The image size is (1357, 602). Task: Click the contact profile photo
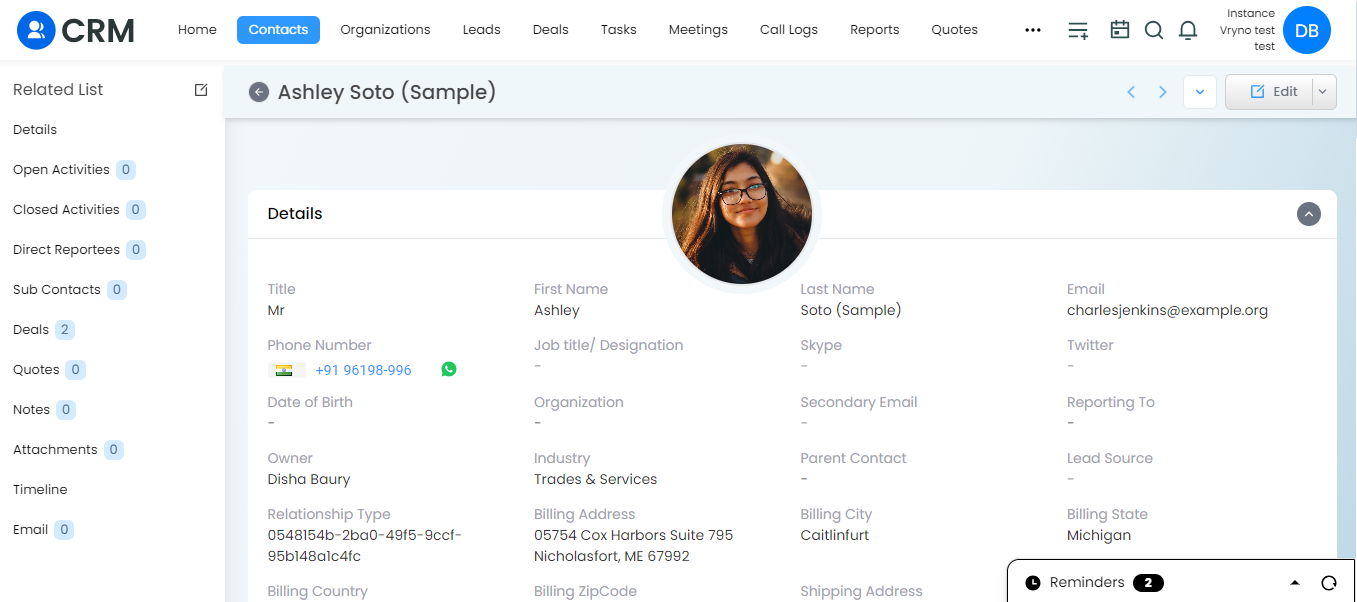[742, 214]
